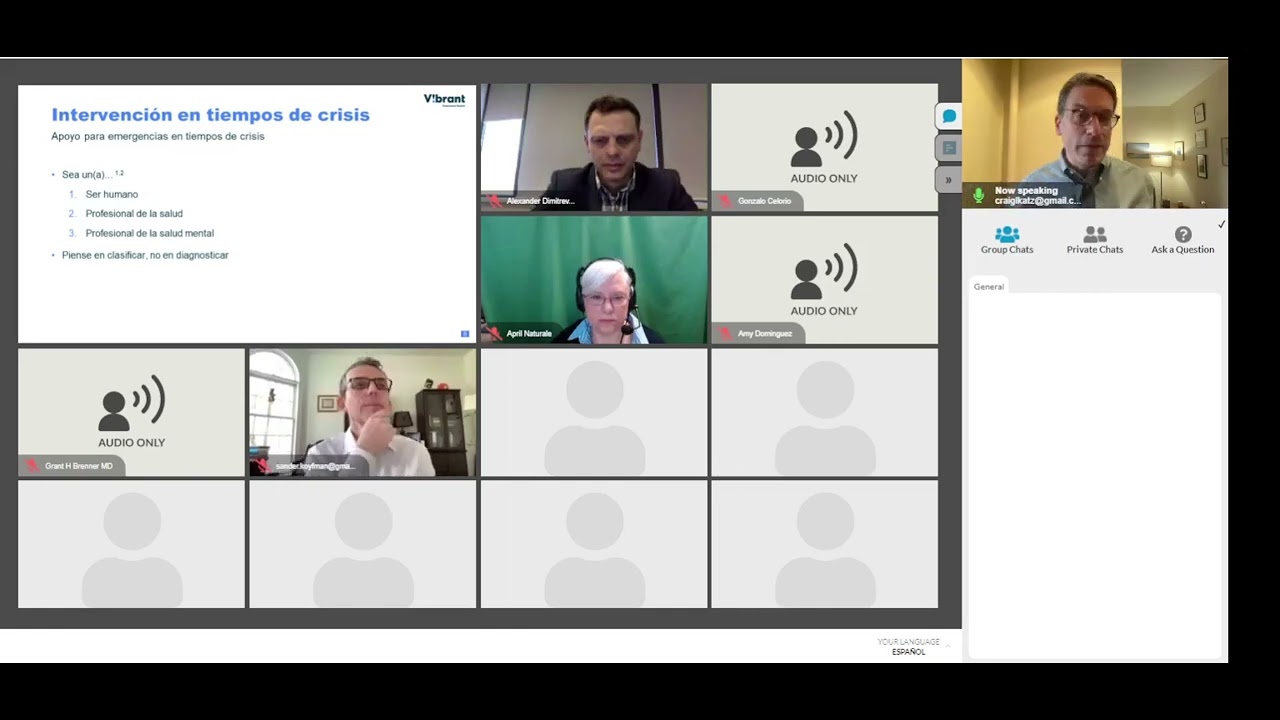Open the notes panel side tab
Image resolution: width=1280 pixels, height=720 pixels.
pyautogui.click(x=948, y=148)
